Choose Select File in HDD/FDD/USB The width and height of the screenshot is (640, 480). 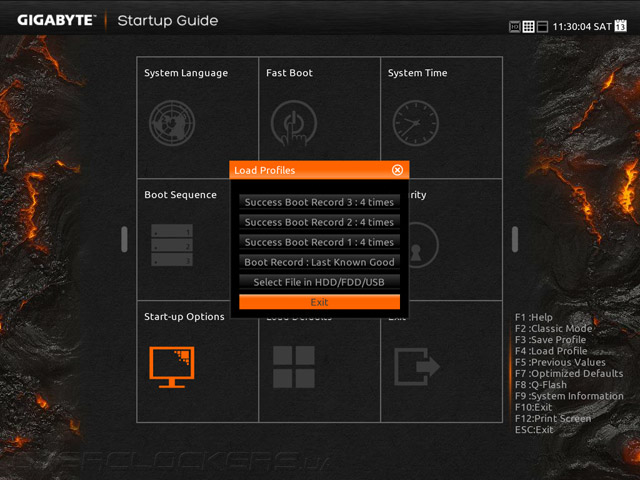point(319,282)
